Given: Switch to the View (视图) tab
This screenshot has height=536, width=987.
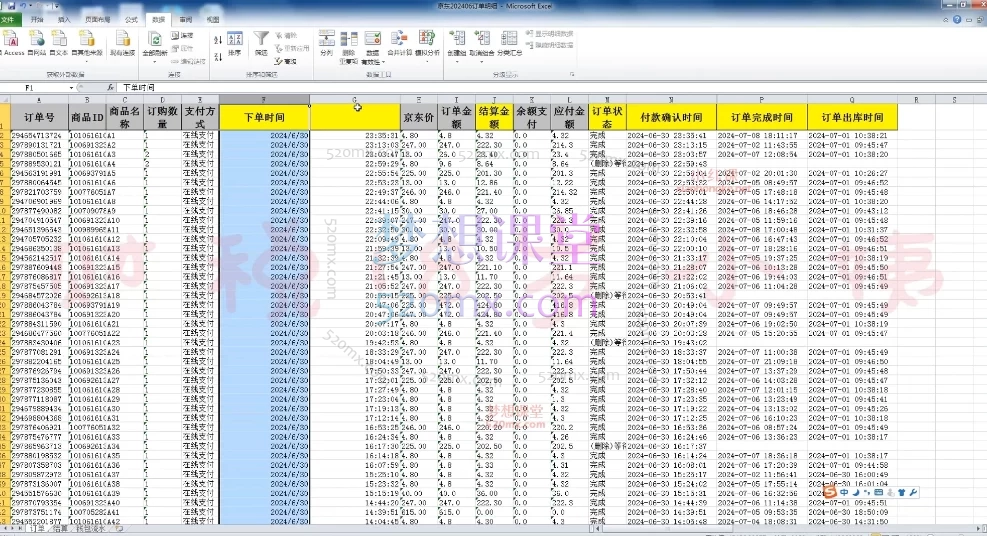Looking at the screenshot, I should click(213, 20).
